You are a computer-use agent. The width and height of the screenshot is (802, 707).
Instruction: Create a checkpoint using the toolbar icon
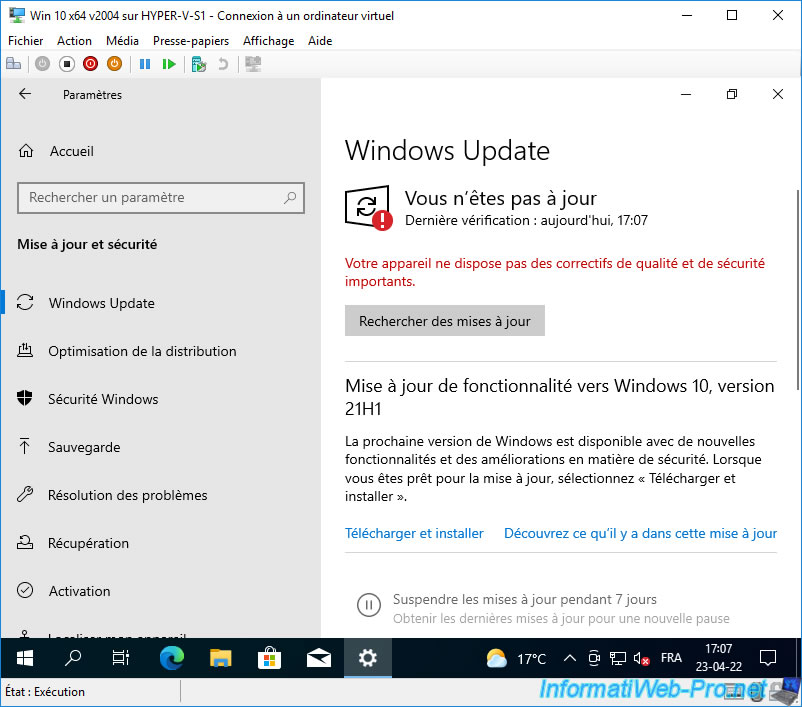click(x=198, y=64)
